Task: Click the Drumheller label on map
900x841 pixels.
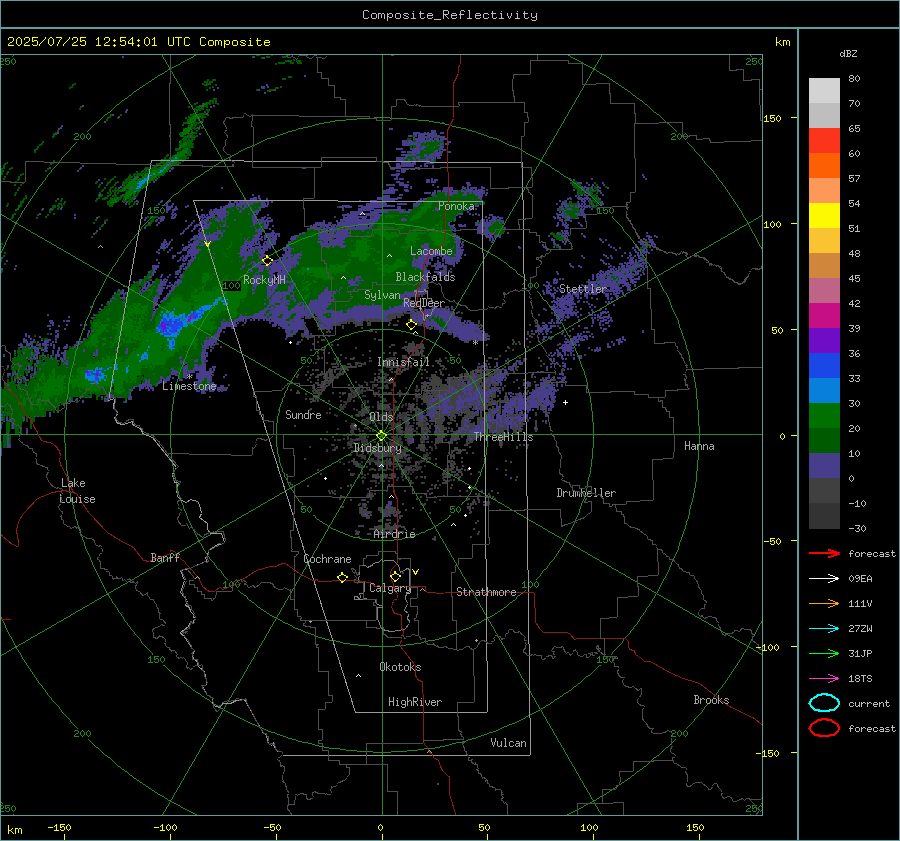Action: coord(586,493)
